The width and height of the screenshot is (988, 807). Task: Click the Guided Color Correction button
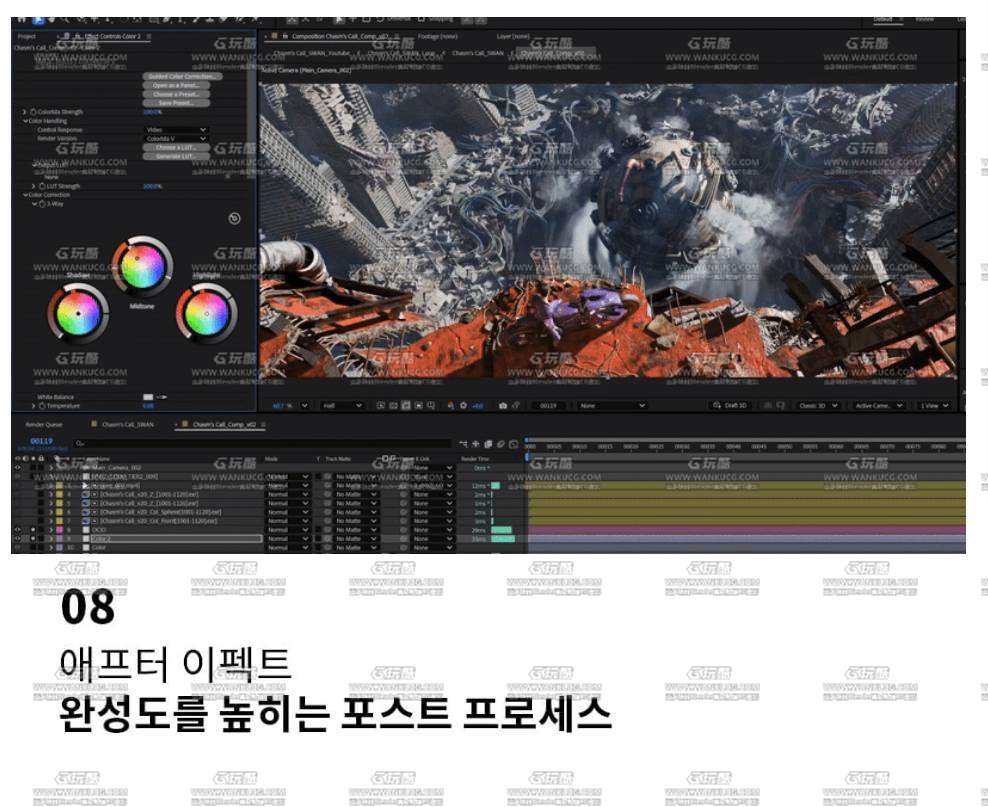point(183,76)
